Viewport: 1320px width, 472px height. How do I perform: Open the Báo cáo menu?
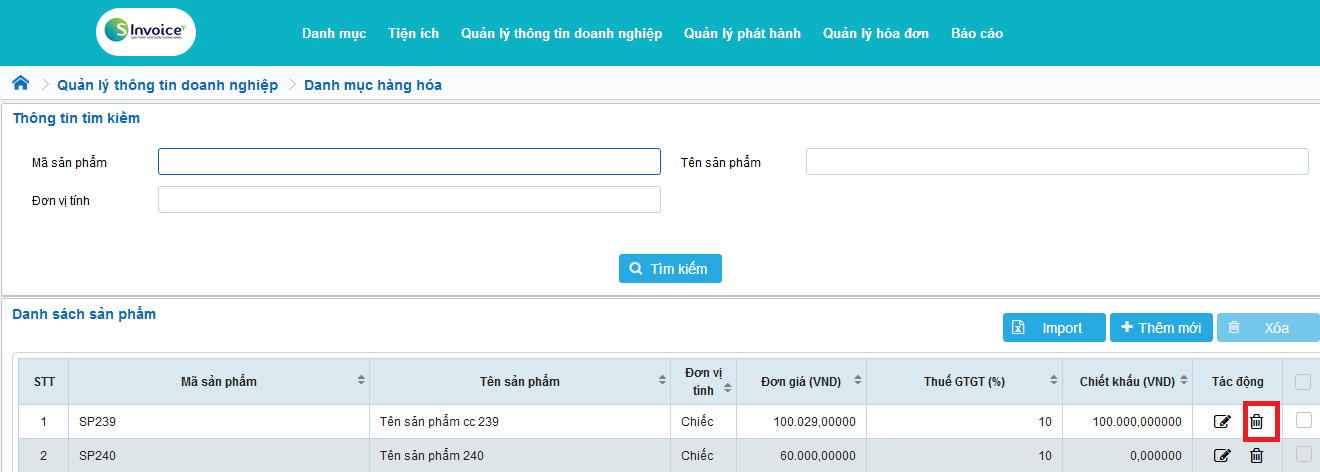pyautogui.click(x=976, y=33)
